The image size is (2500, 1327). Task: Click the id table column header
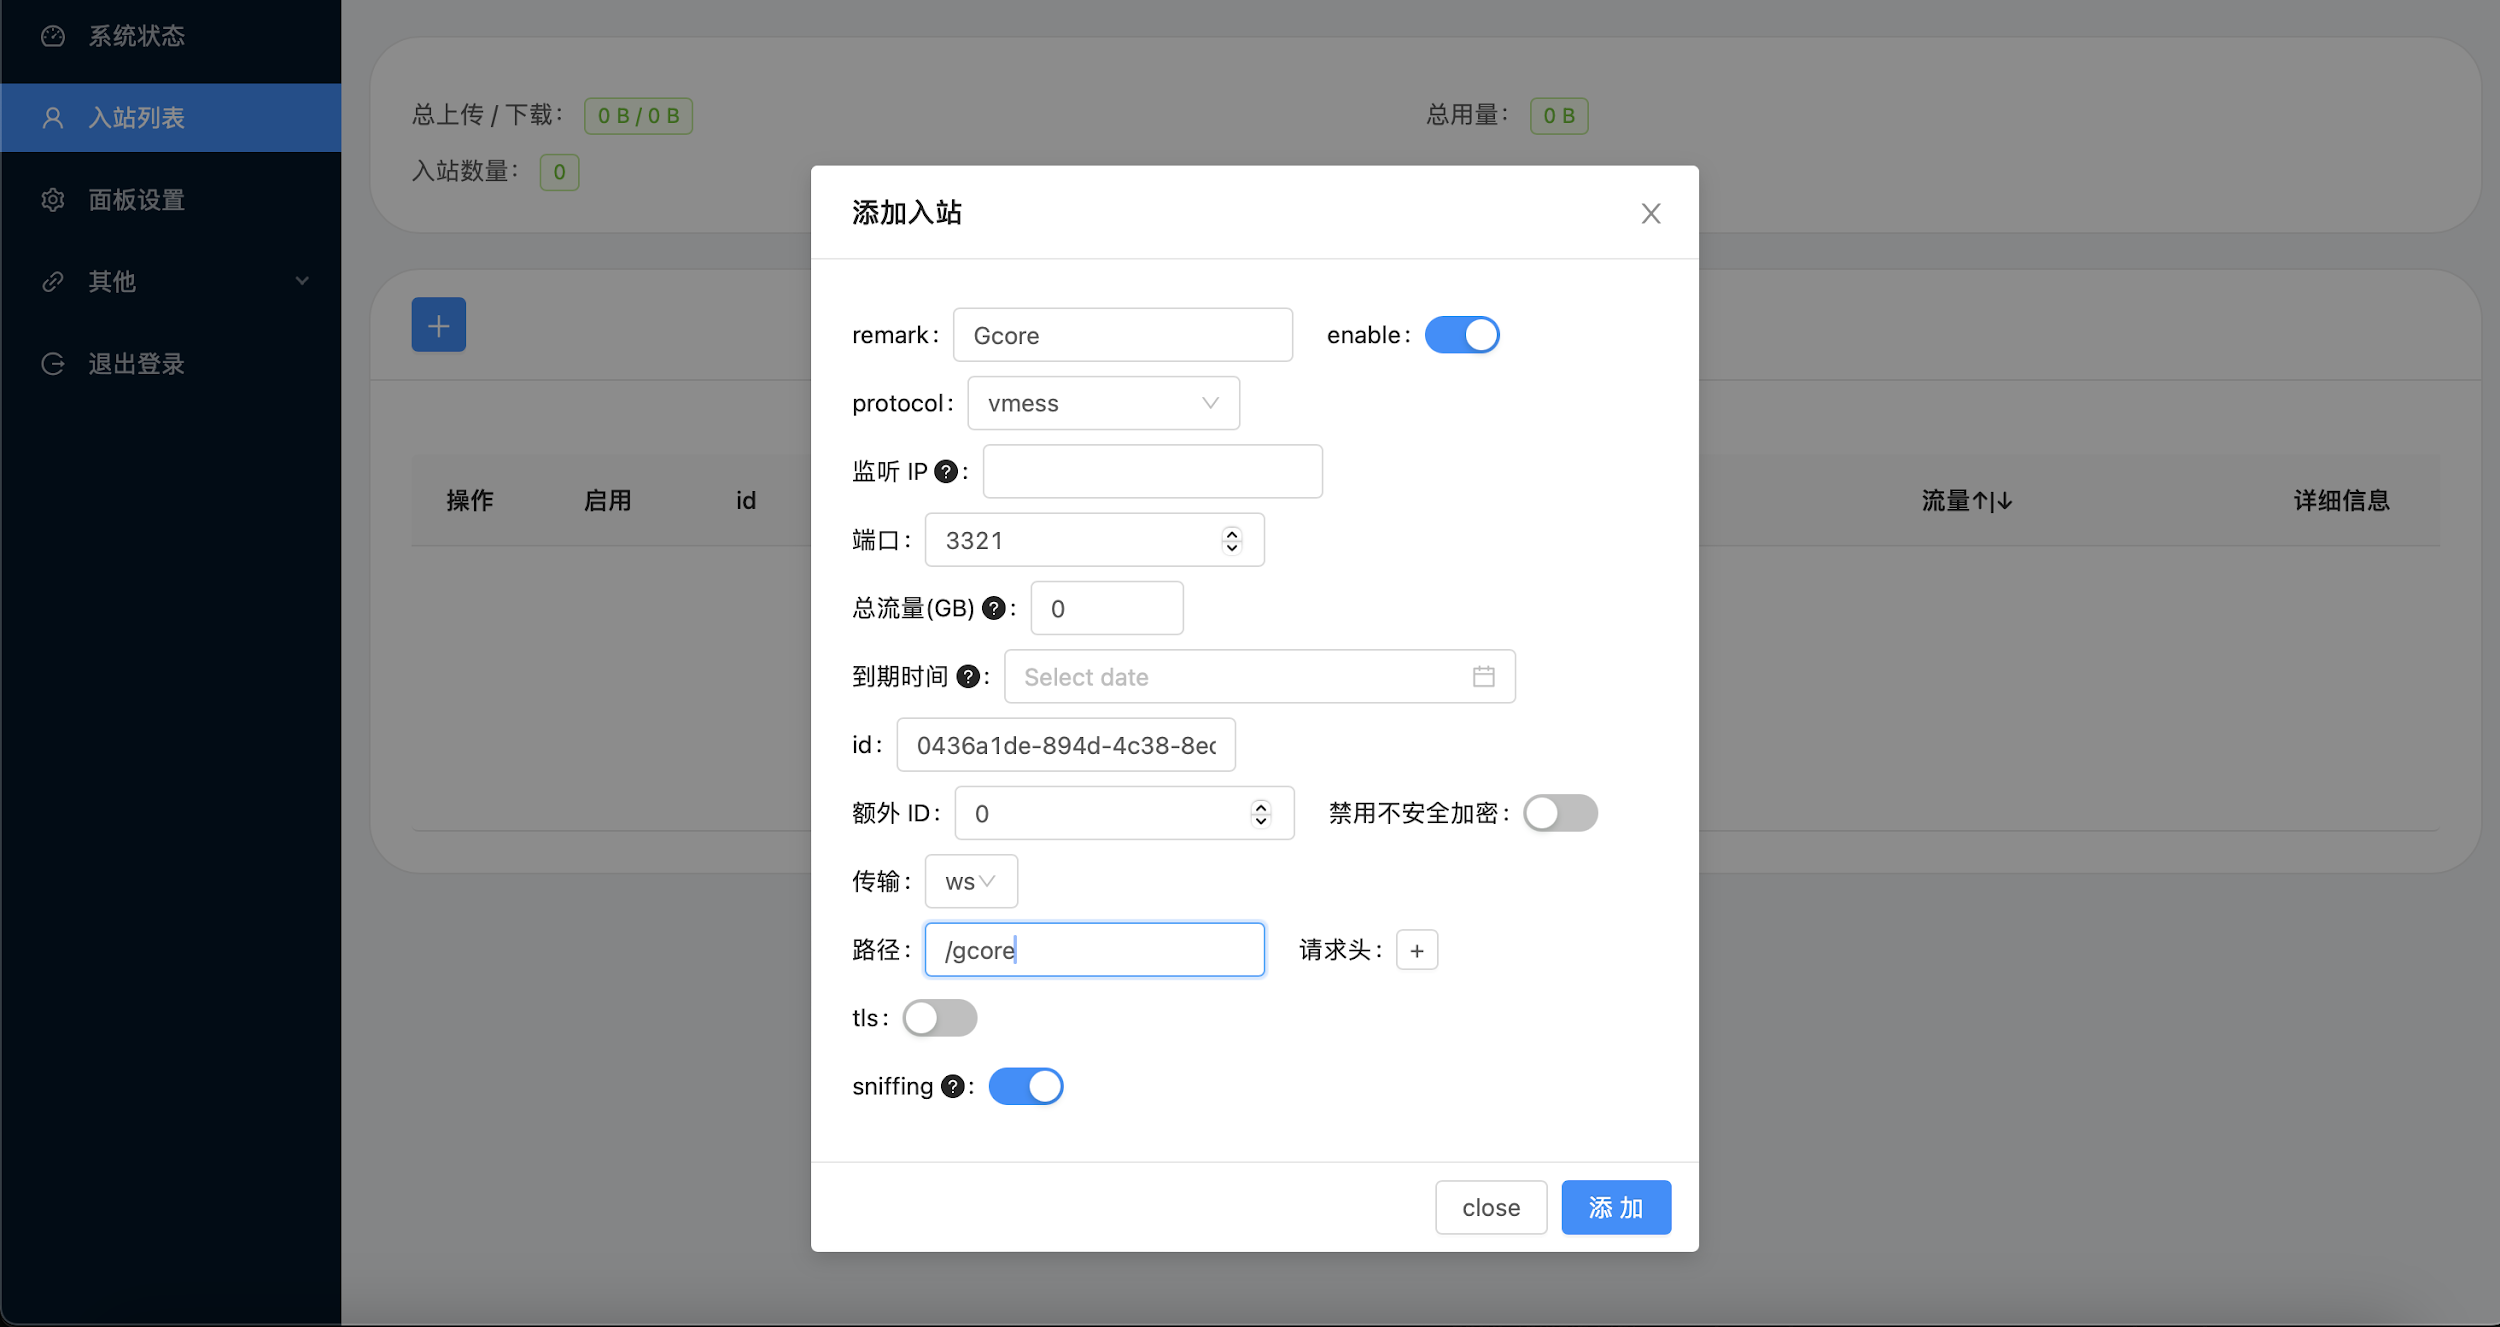(x=746, y=501)
